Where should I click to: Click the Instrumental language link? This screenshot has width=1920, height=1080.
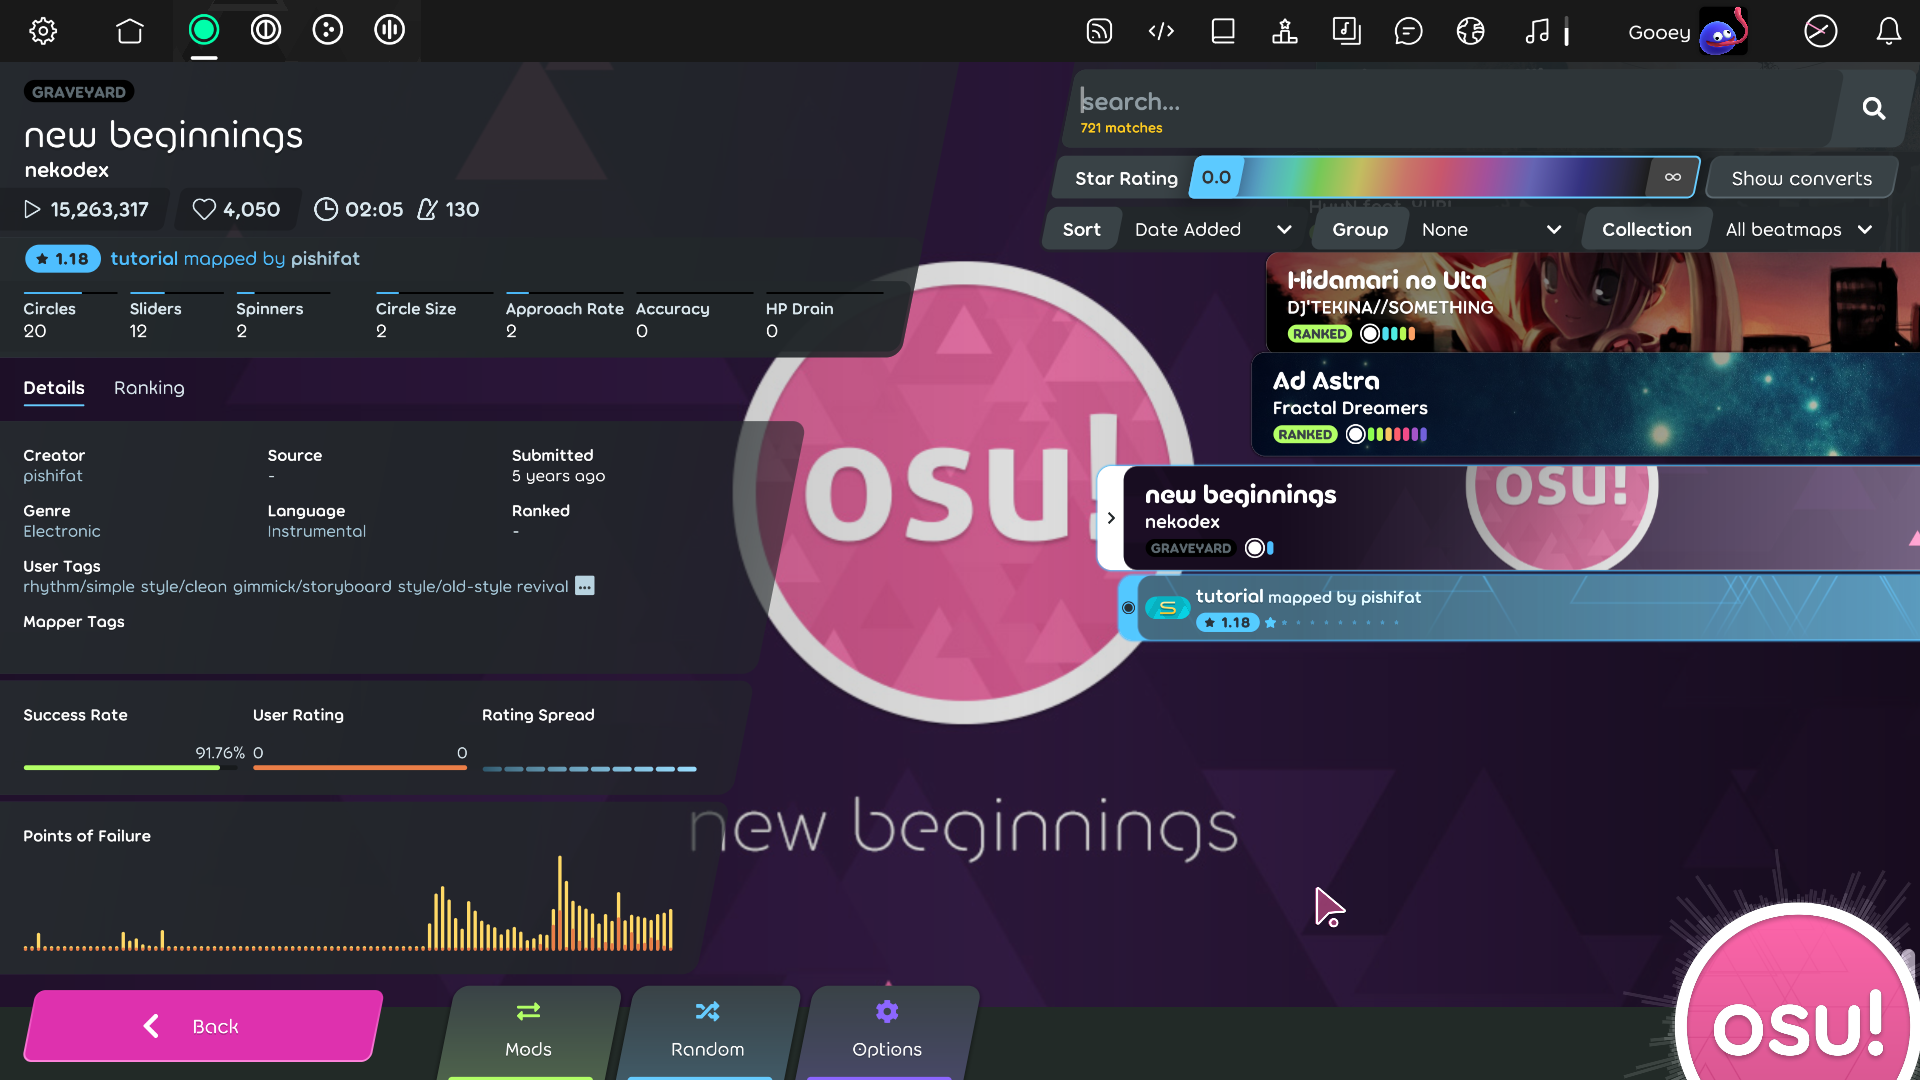point(317,531)
